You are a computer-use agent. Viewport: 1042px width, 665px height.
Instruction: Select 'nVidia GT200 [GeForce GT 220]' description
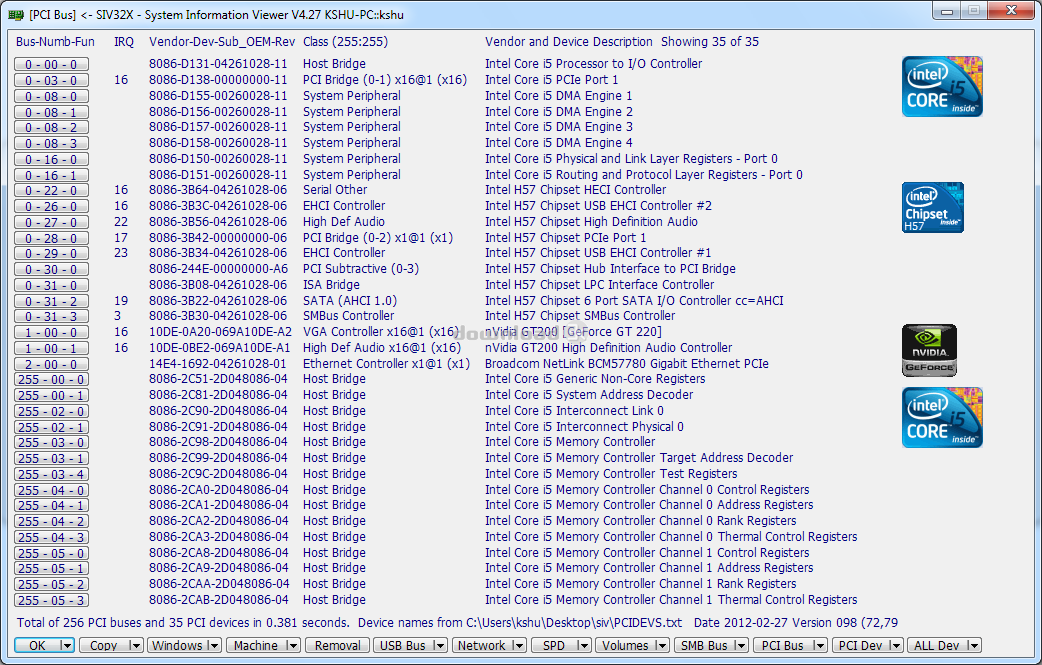coord(573,332)
